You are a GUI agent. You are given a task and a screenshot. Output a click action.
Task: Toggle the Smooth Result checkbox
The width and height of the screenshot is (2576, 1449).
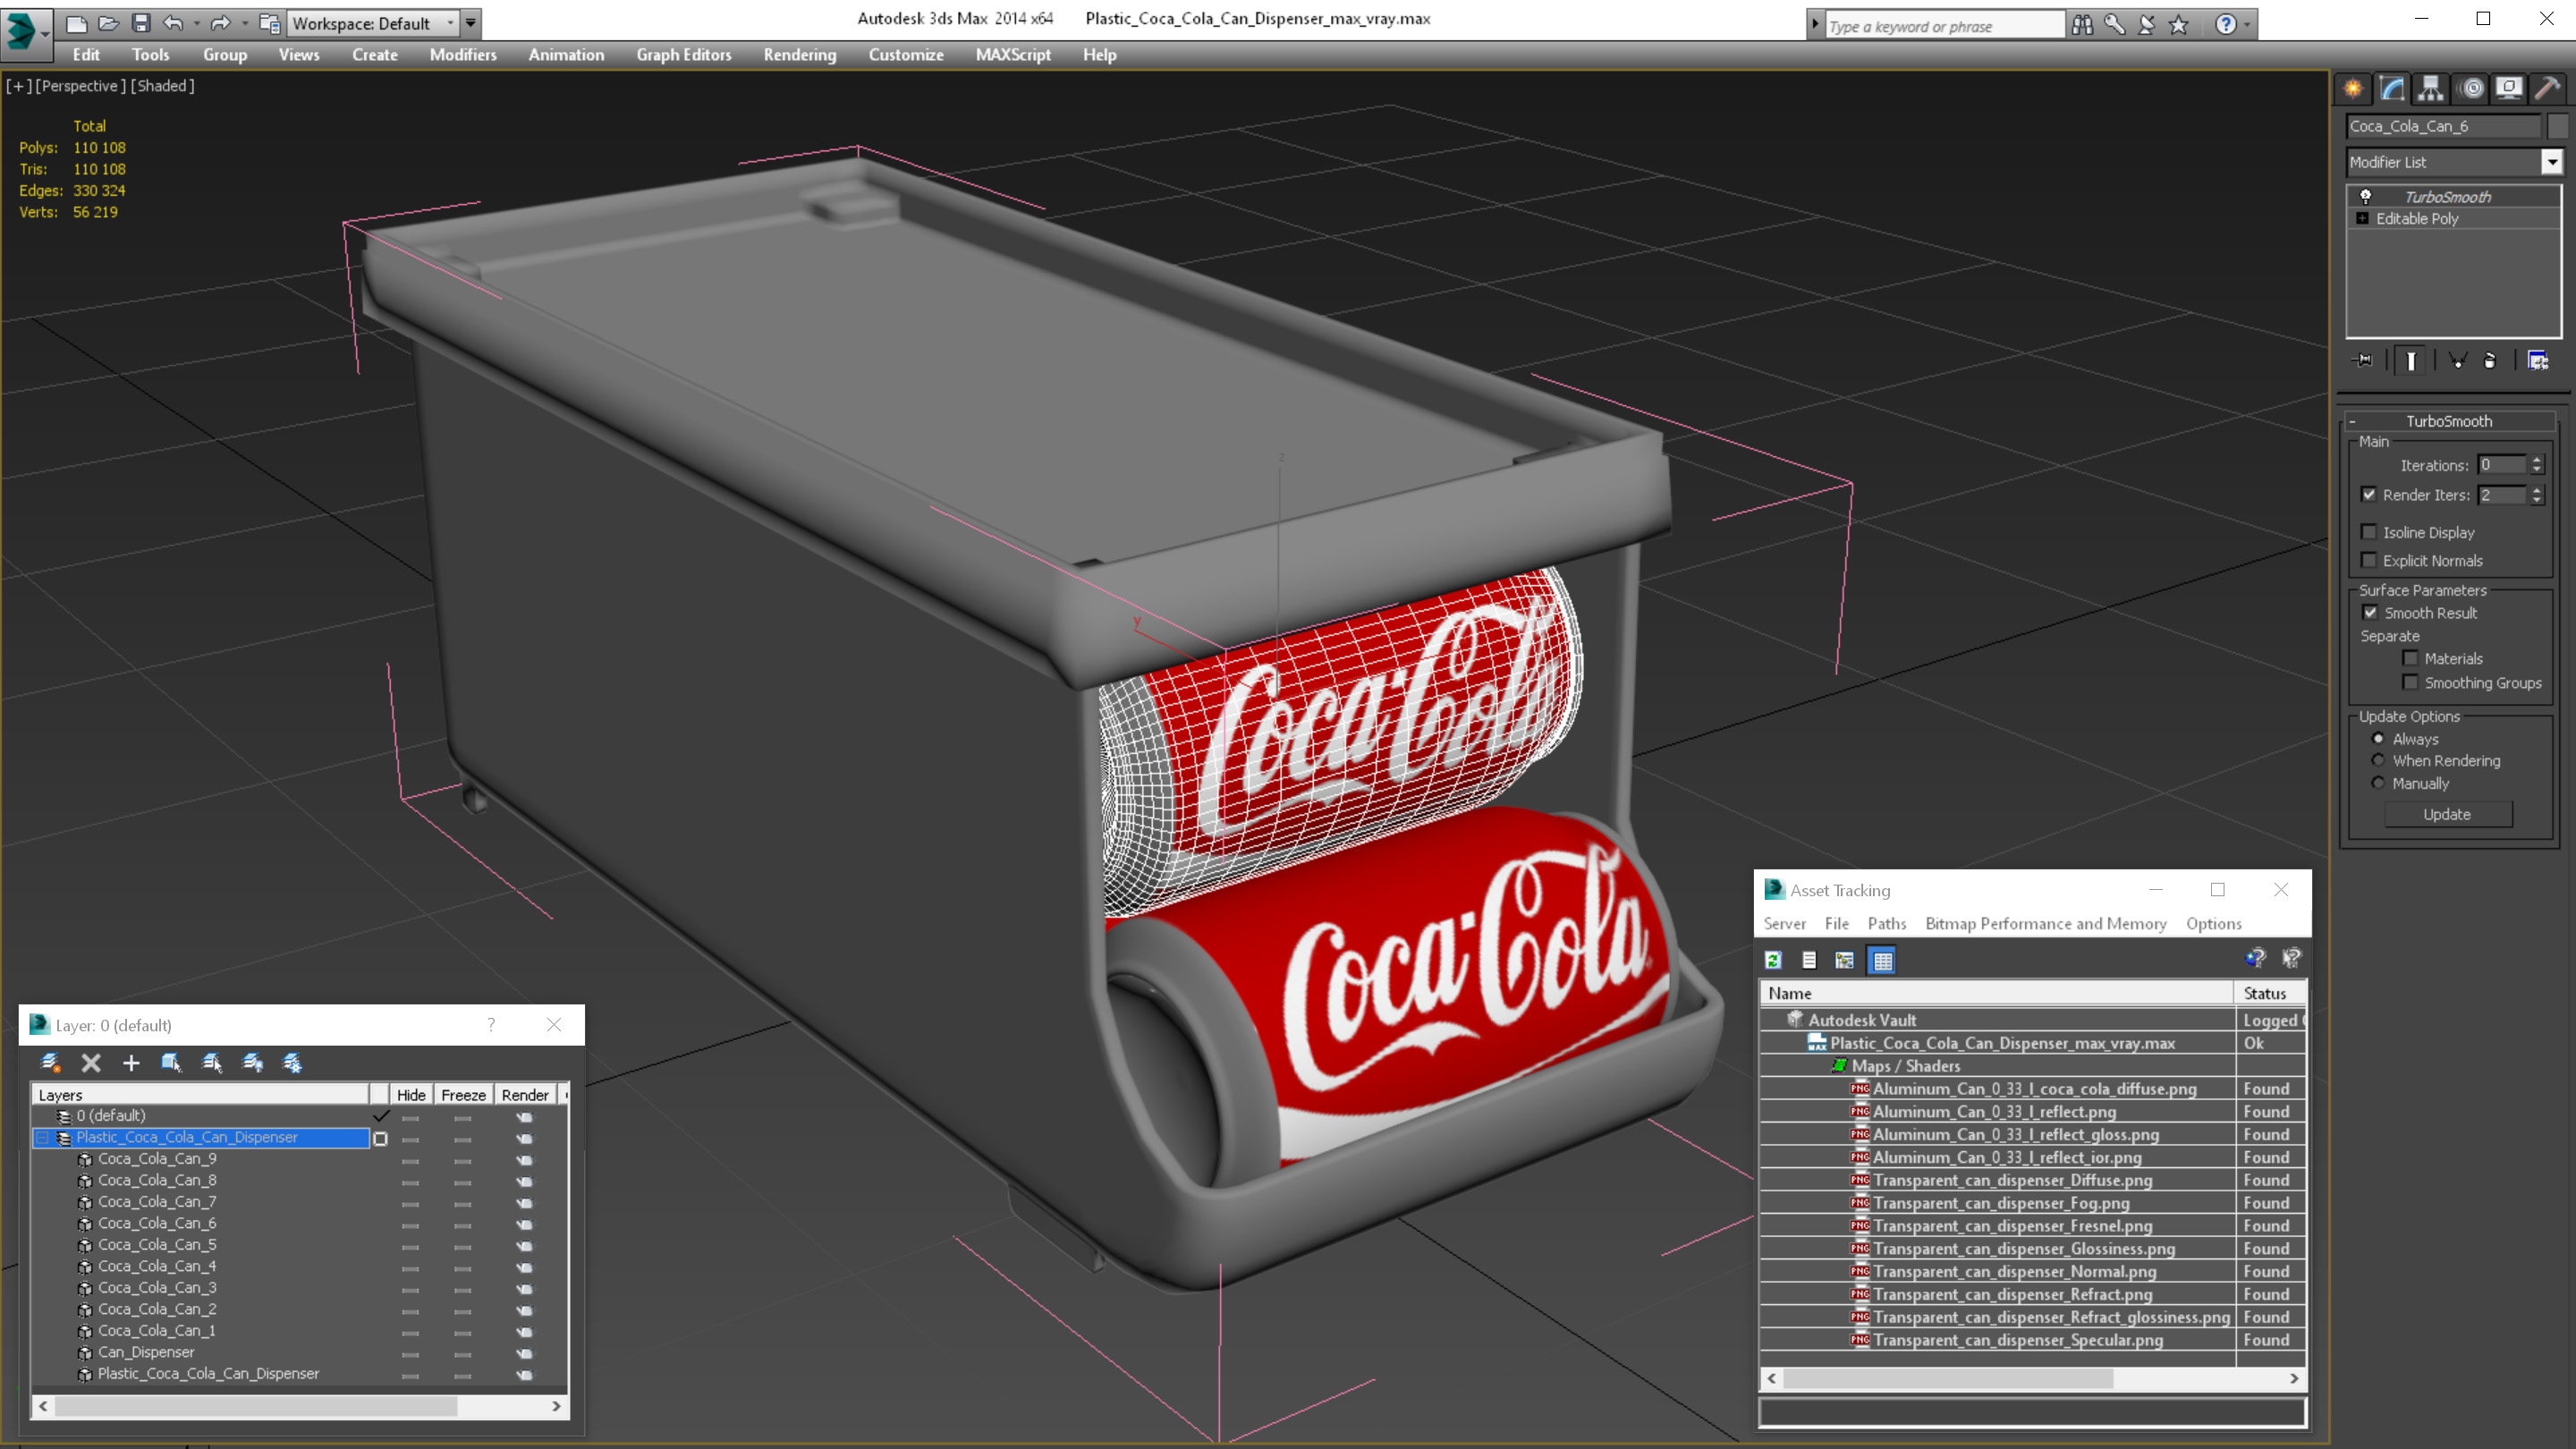point(2370,612)
